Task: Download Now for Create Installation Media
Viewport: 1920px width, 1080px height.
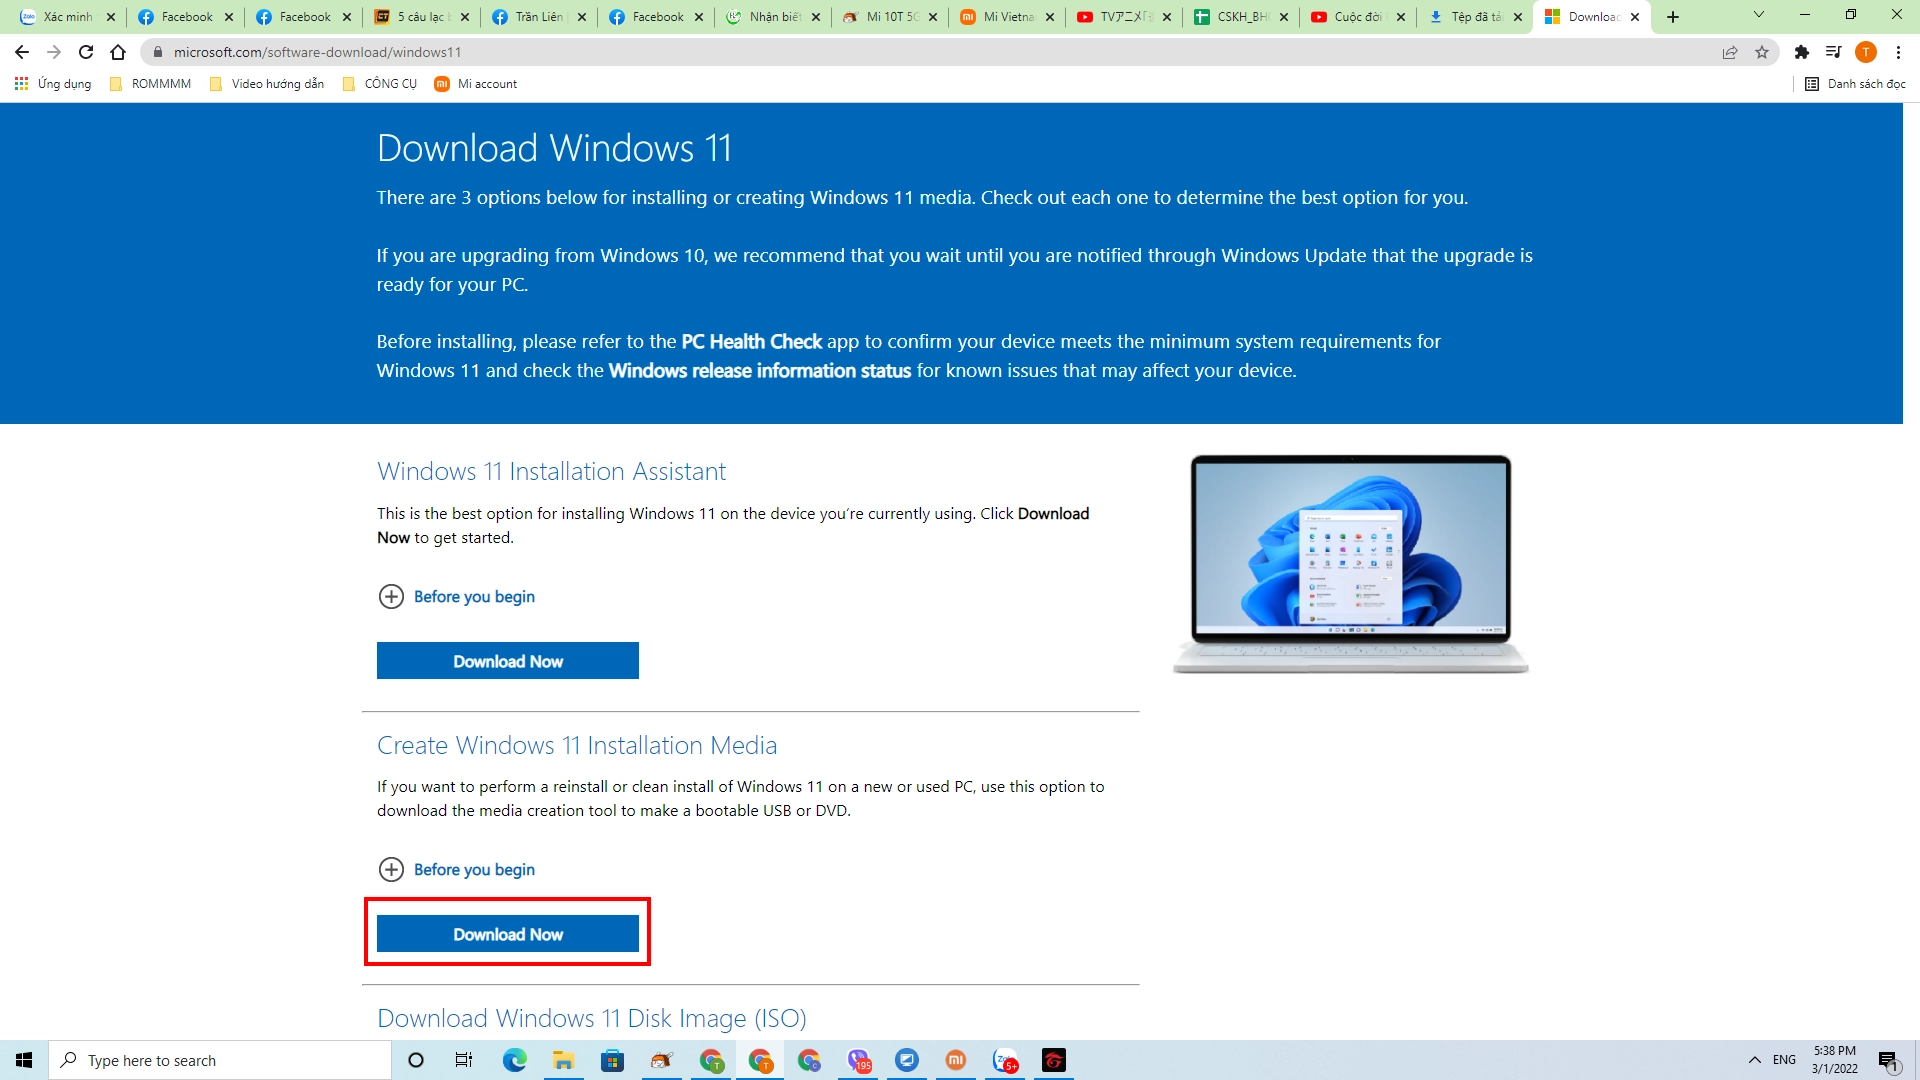Action: click(x=508, y=934)
